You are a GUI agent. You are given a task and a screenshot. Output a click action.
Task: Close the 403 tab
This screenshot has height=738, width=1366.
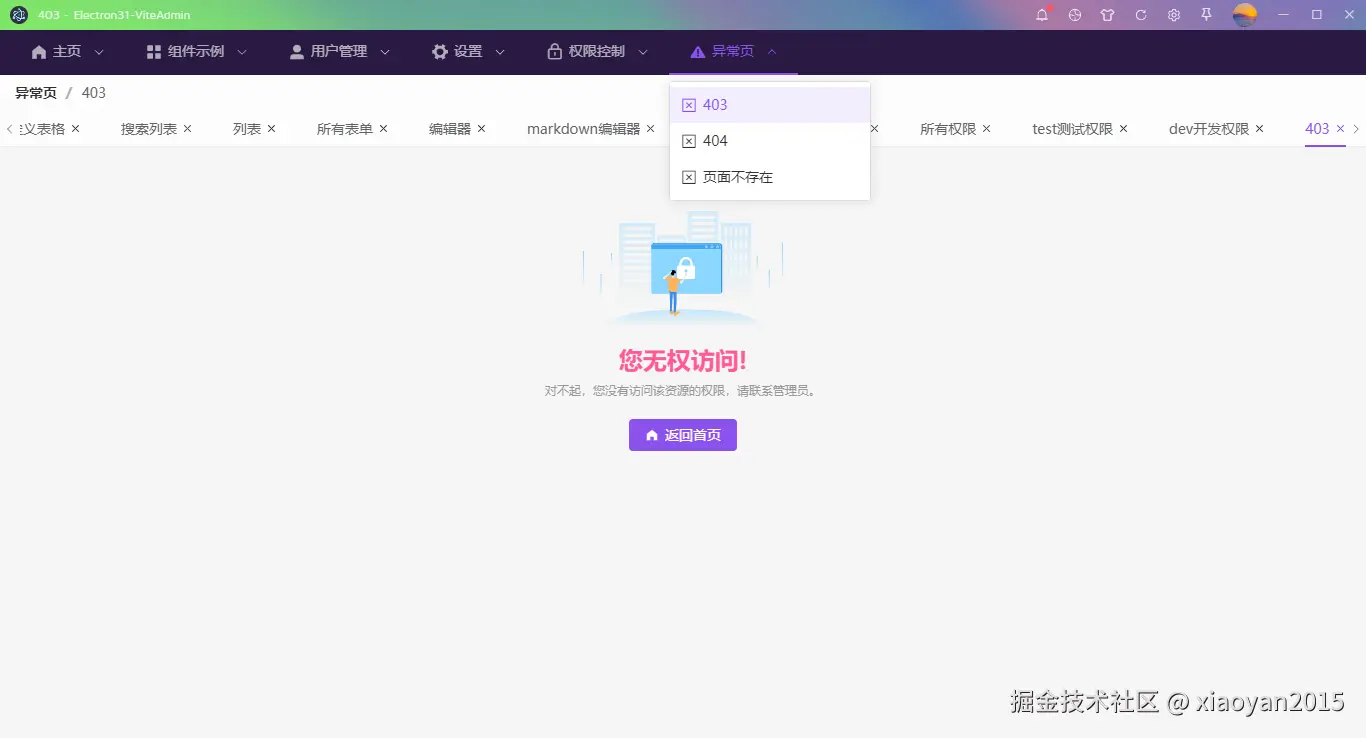coord(1340,129)
